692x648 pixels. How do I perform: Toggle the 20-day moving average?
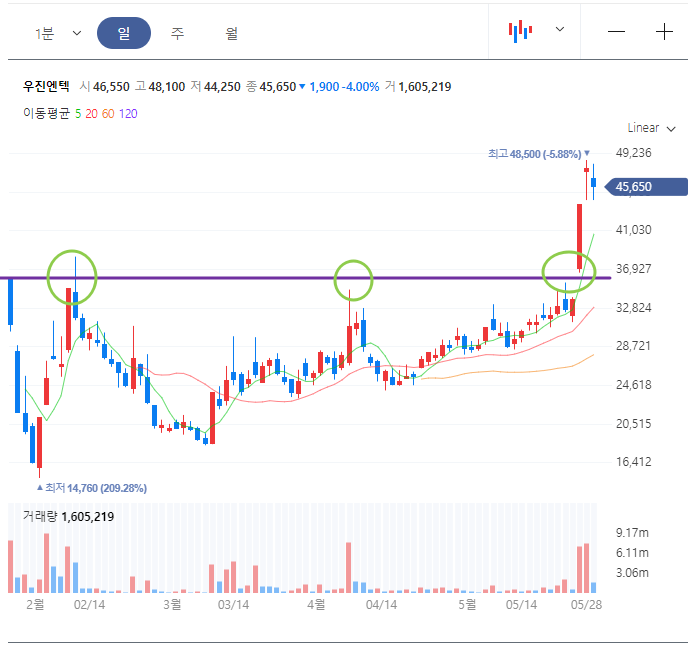click(x=91, y=114)
